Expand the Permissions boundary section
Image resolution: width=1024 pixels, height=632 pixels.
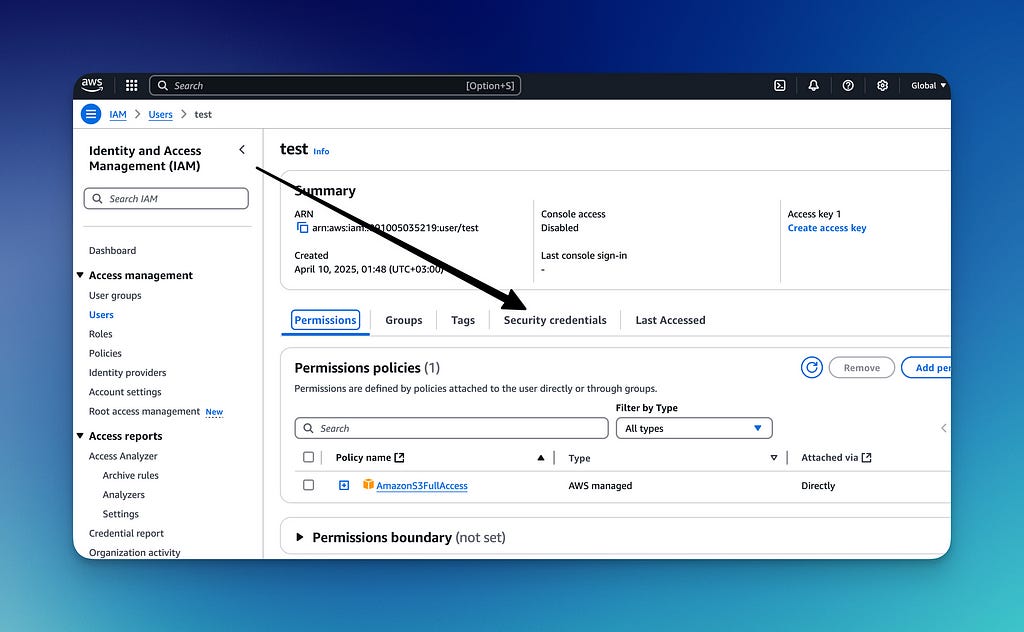(300, 537)
